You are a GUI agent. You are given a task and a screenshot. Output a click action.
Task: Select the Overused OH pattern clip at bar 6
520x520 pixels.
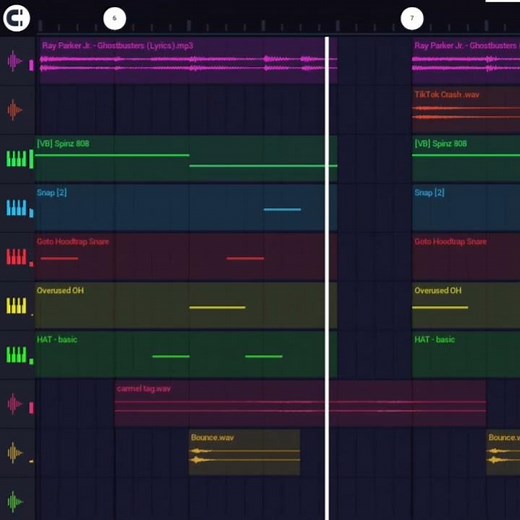(186, 306)
